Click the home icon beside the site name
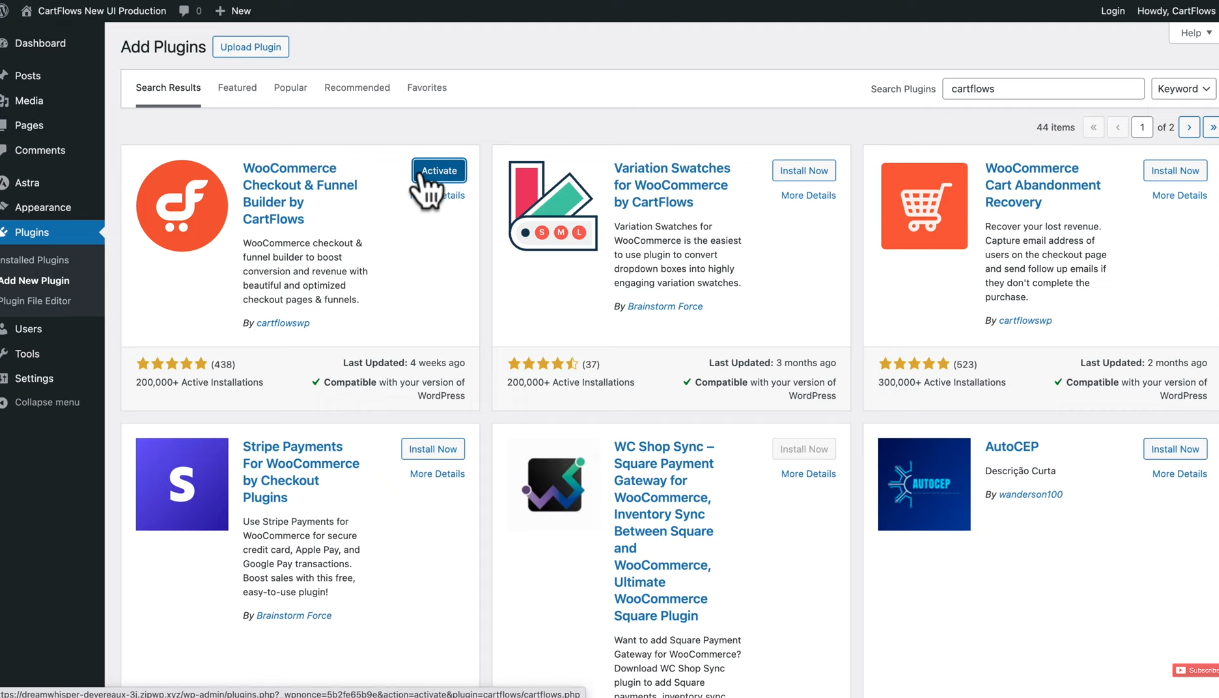Image resolution: width=1219 pixels, height=698 pixels. (26, 11)
